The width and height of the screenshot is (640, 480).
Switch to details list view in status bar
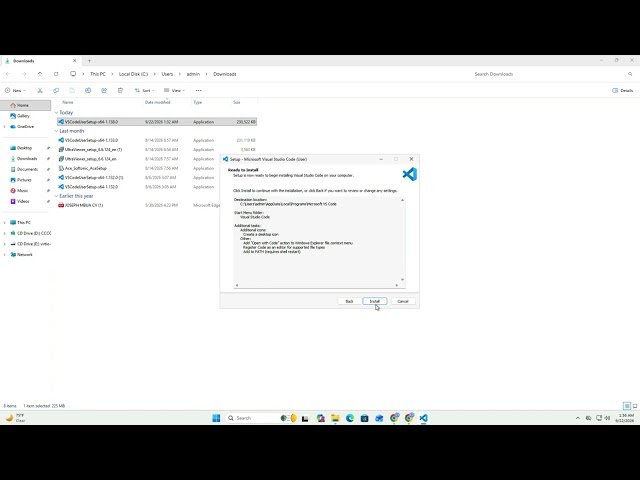627,406
